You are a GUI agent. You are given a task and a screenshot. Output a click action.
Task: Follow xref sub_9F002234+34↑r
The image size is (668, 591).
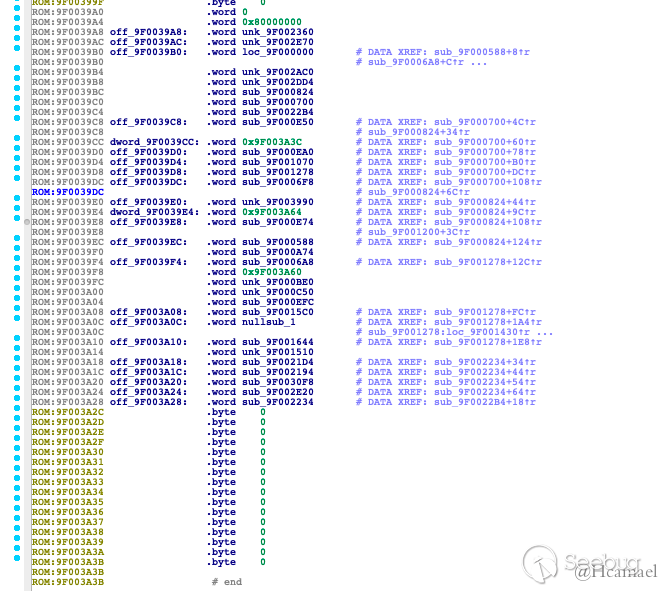(x=485, y=362)
